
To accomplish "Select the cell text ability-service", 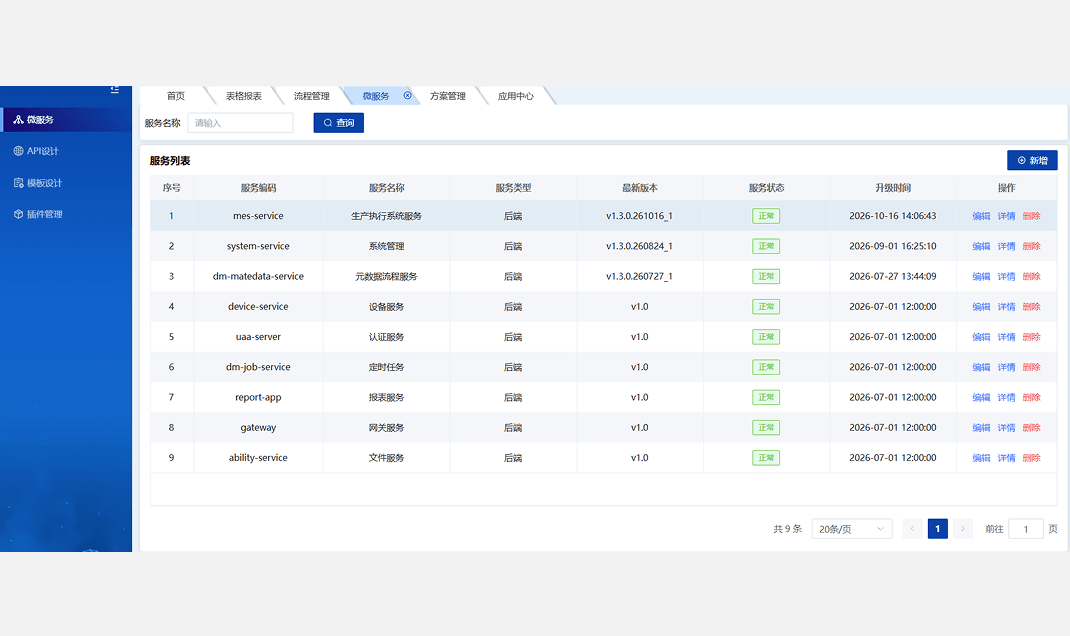I will coord(258,458).
